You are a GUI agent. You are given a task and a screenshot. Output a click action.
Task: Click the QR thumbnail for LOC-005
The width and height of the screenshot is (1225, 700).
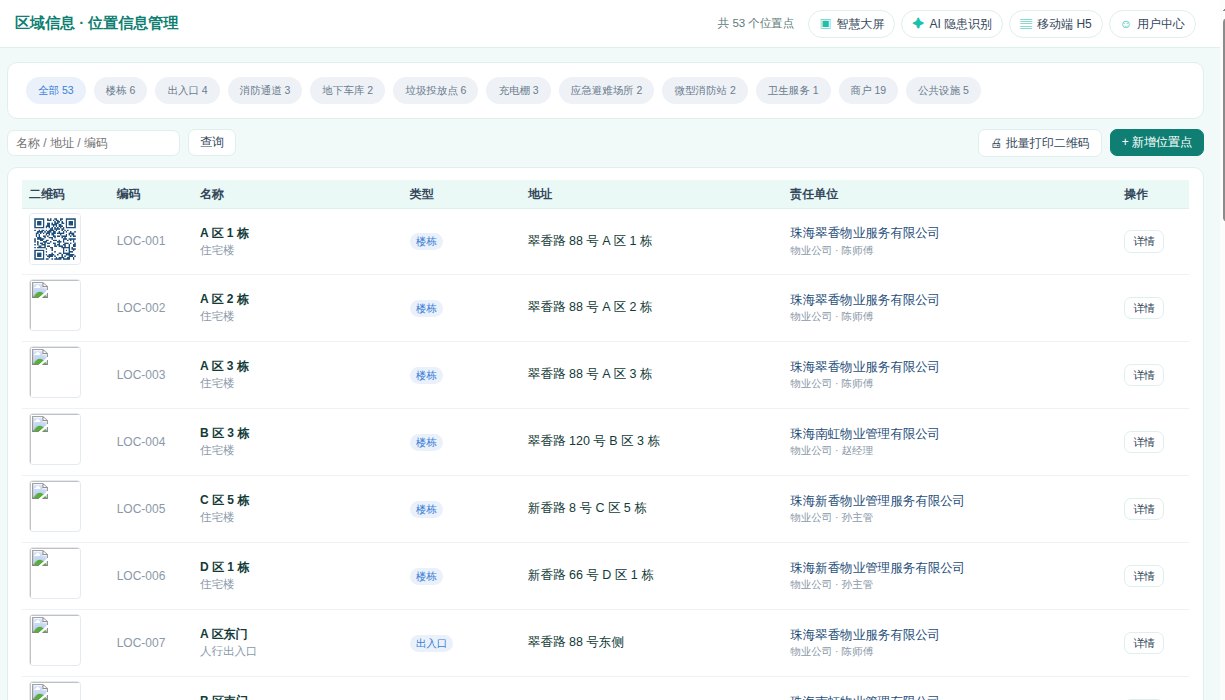pyautogui.click(x=55, y=506)
